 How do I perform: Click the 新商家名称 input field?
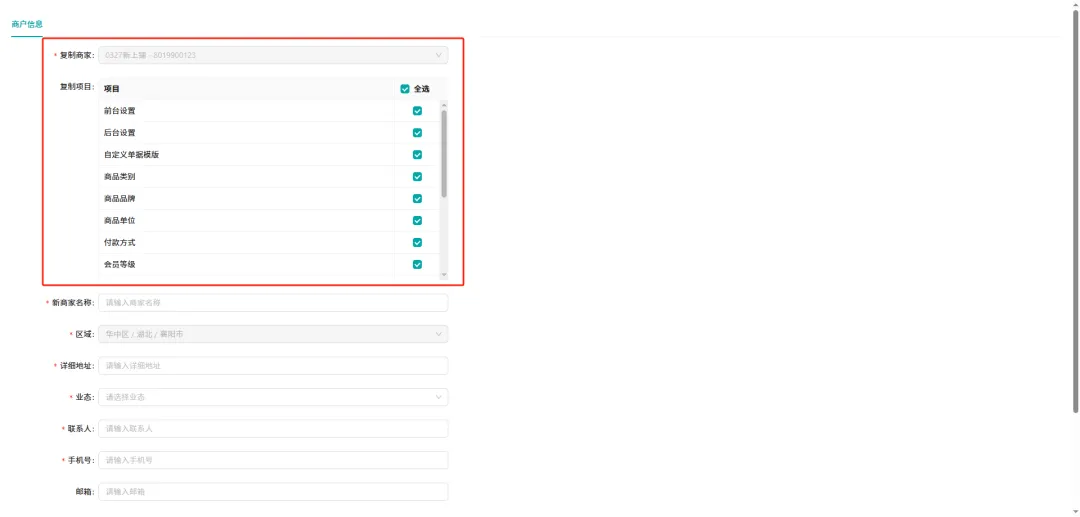(x=272, y=302)
